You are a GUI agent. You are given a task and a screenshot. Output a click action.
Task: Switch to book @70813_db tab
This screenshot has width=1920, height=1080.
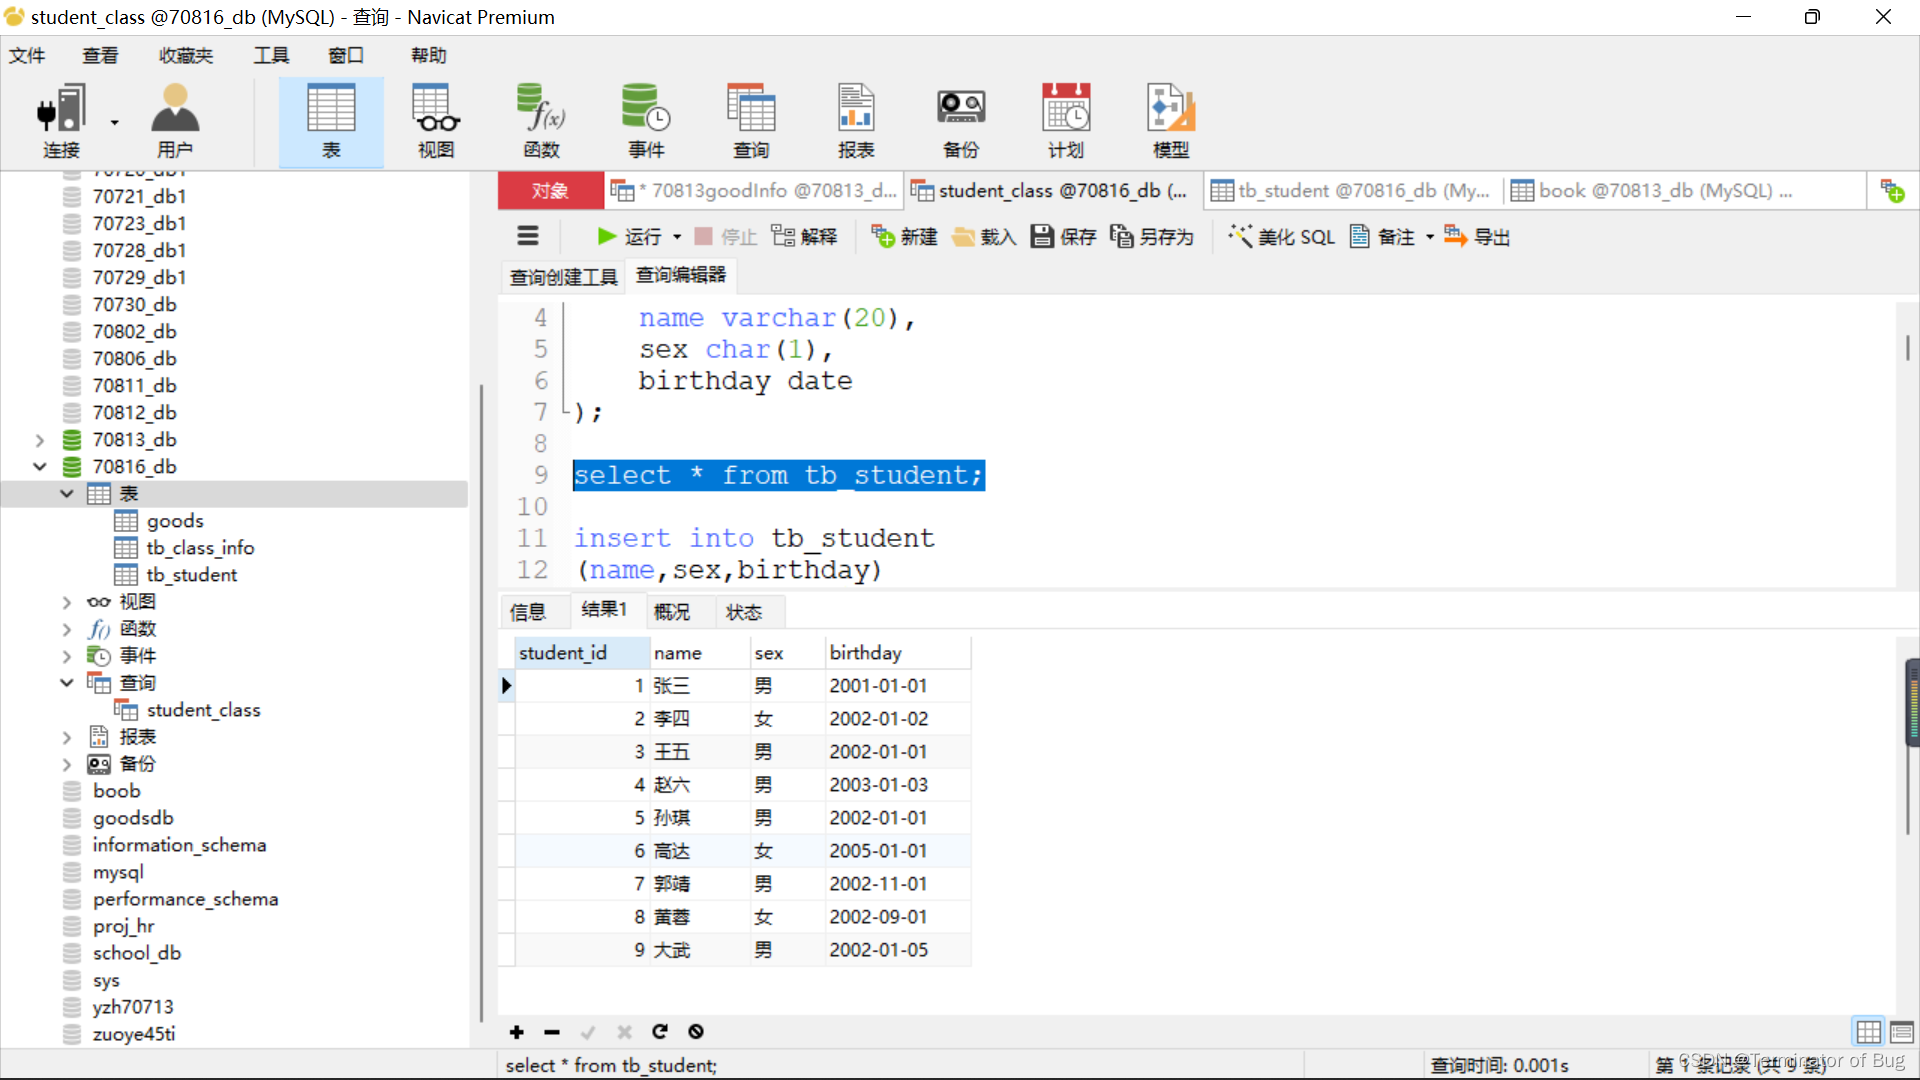click(1652, 190)
